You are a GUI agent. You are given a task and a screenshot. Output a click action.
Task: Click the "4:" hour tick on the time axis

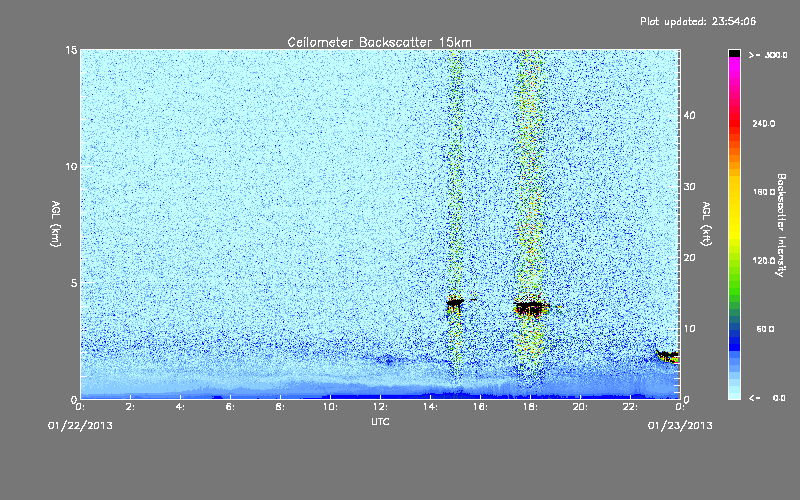(x=180, y=407)
